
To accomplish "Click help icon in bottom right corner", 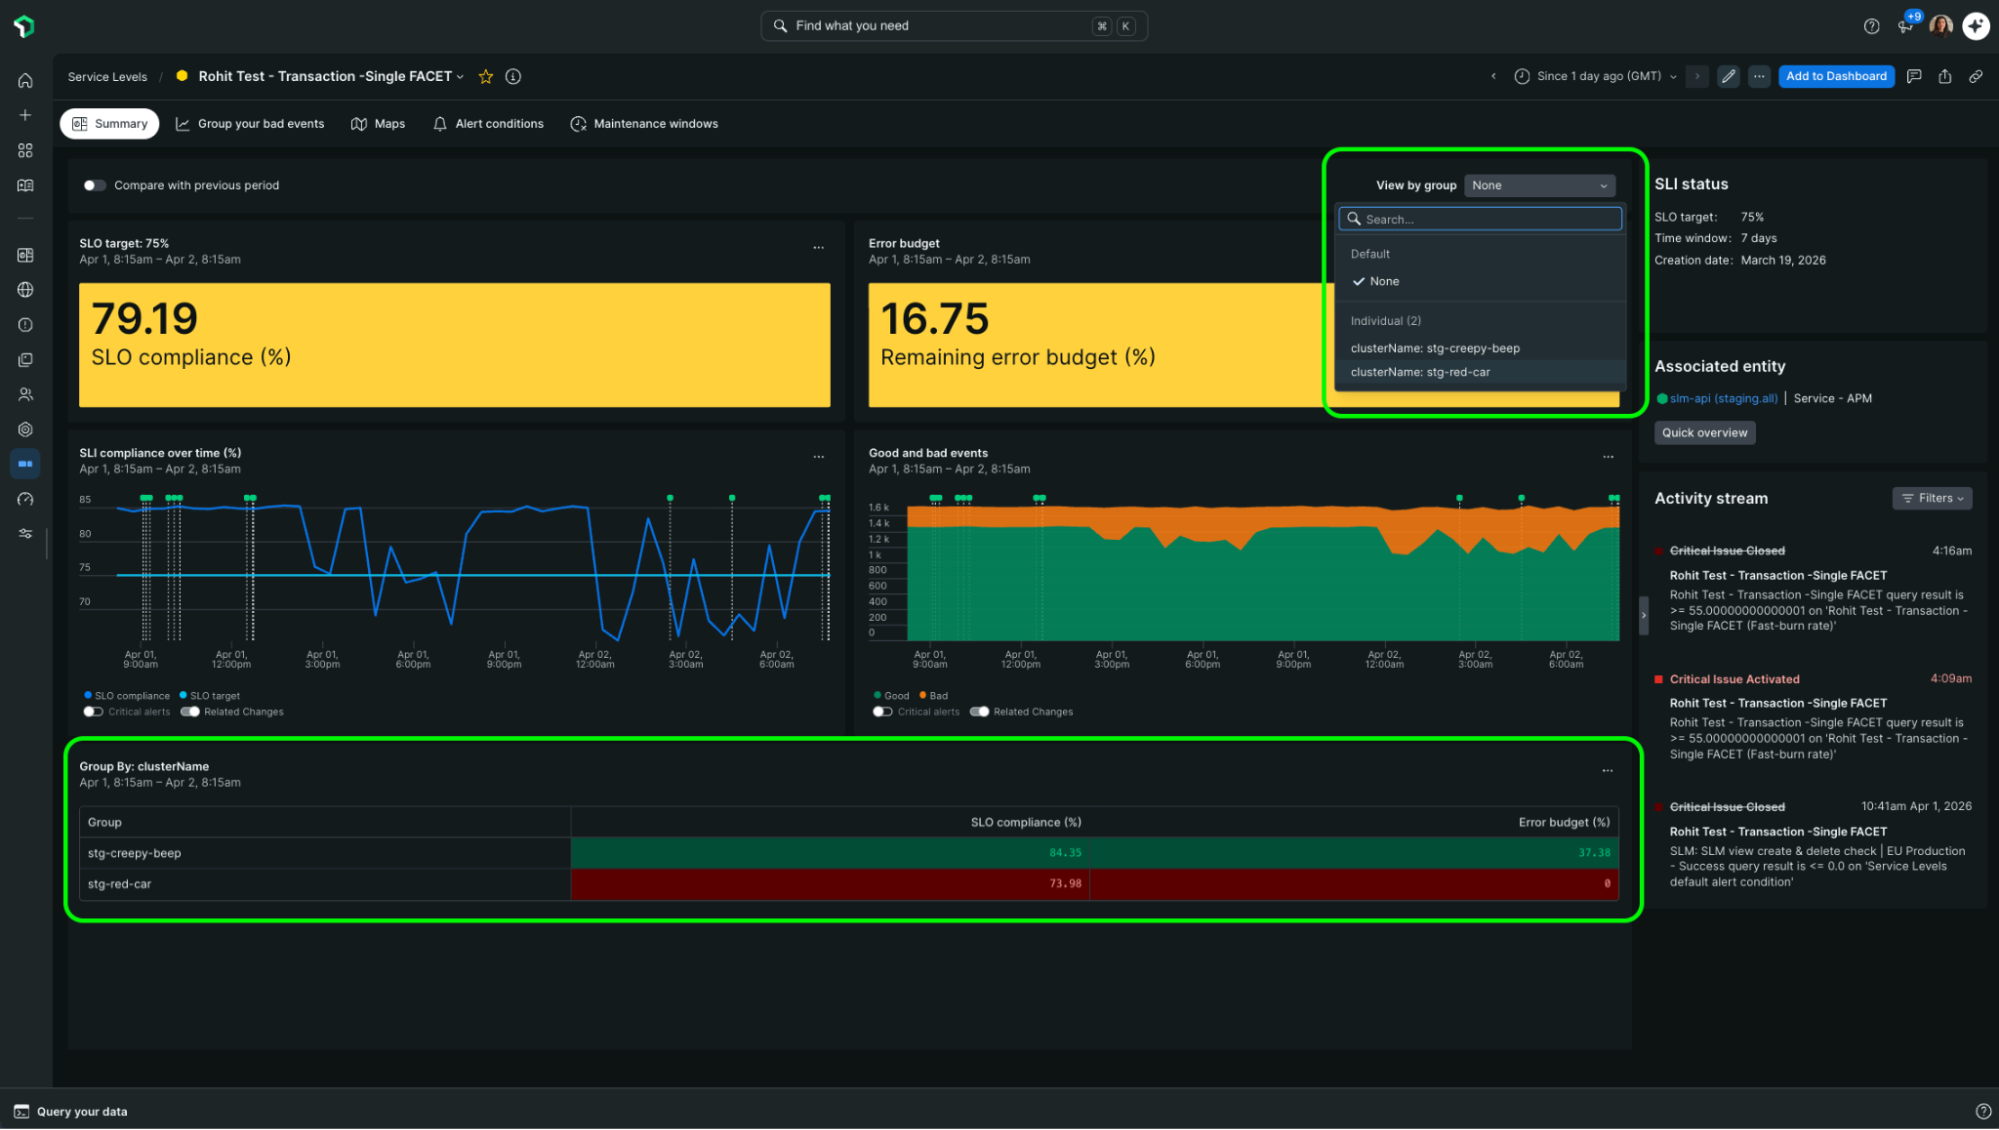I will [1983, 1112].
